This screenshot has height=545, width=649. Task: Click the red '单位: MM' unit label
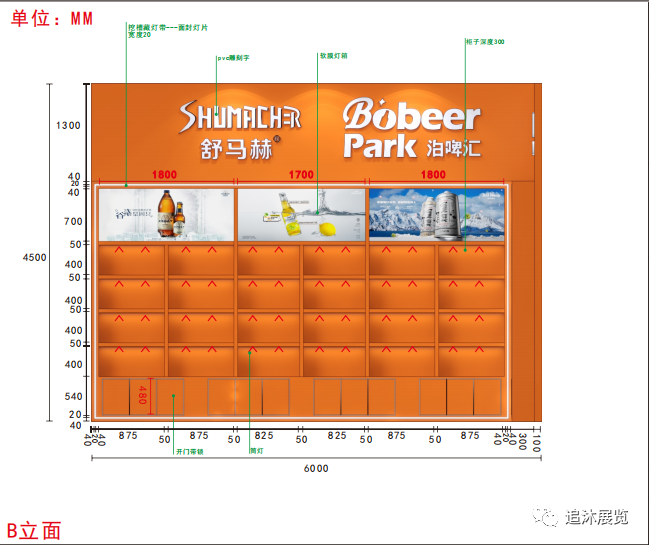point(51,19)
